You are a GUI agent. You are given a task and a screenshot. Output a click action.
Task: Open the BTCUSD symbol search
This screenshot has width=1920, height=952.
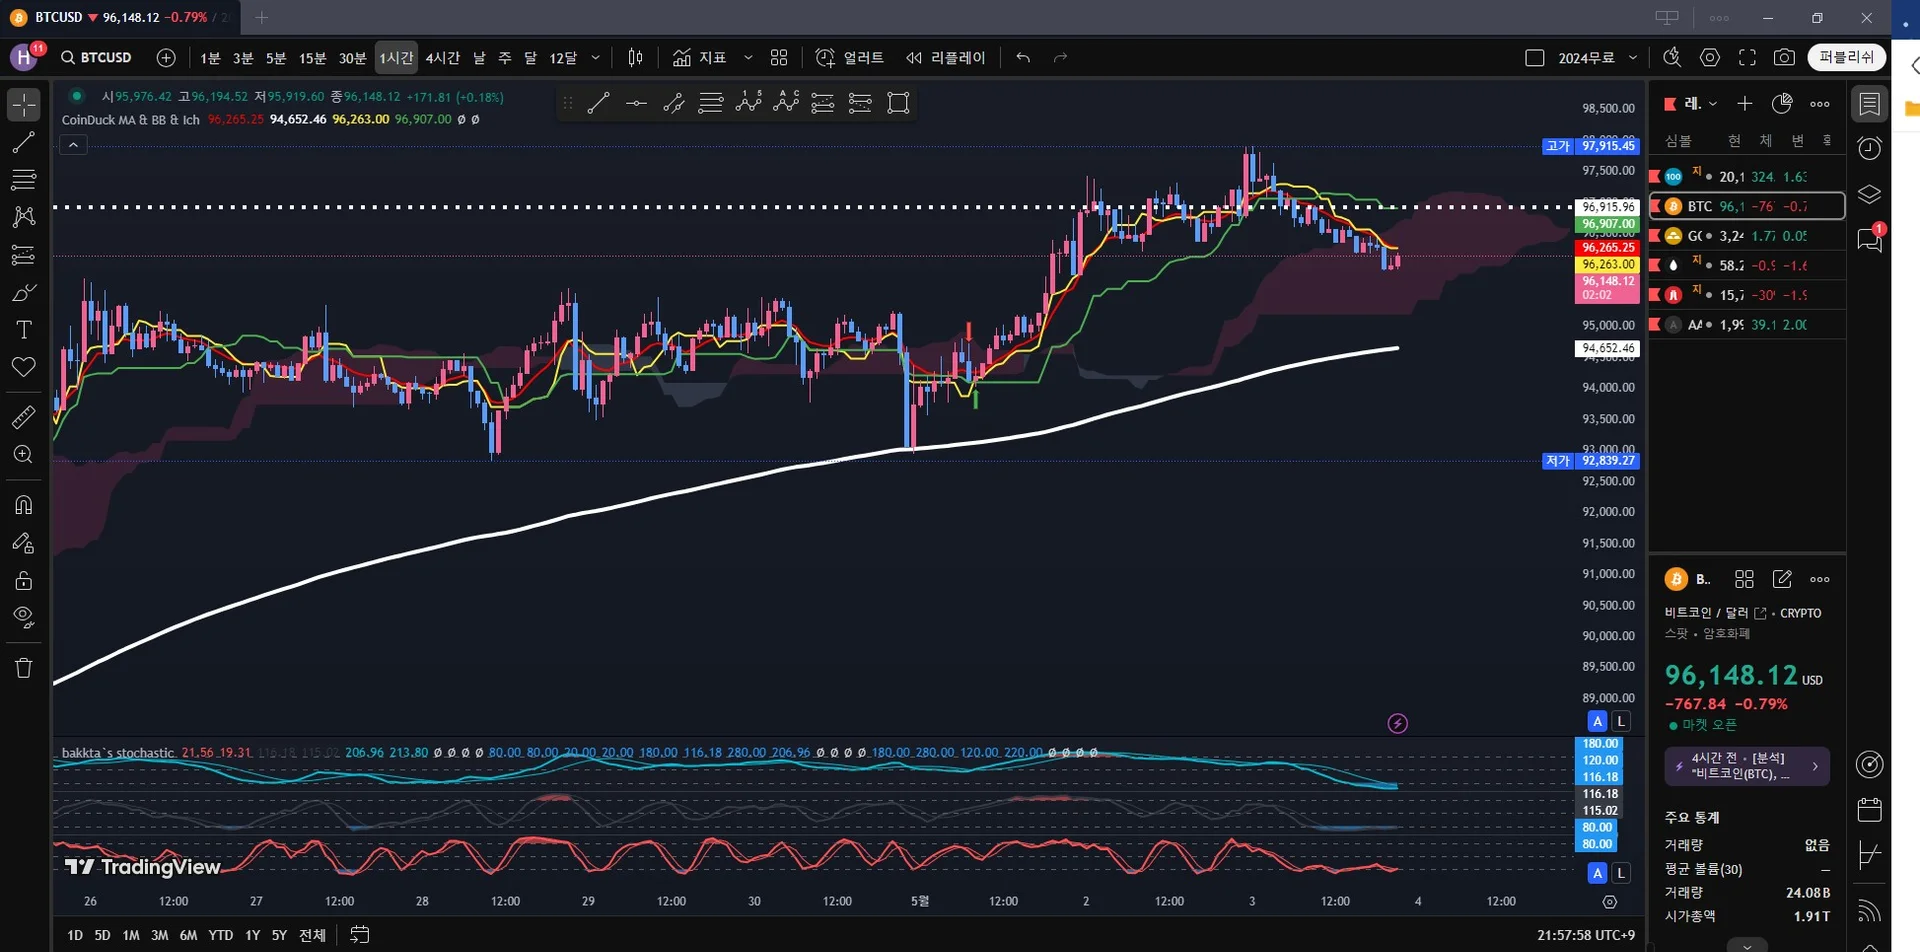tap(96, 58)
